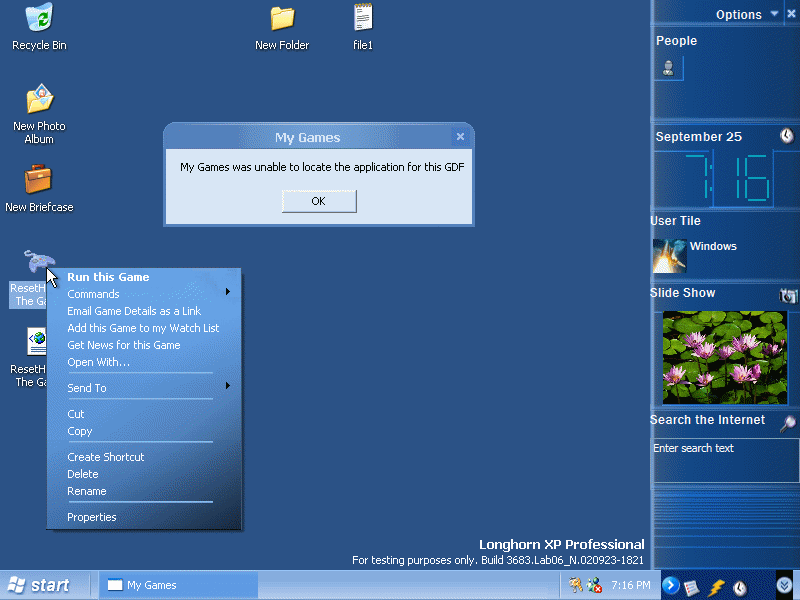Viewport: 800px width, 600px height.
Task: Click the Windows user name label
Action: click(713, 246)
